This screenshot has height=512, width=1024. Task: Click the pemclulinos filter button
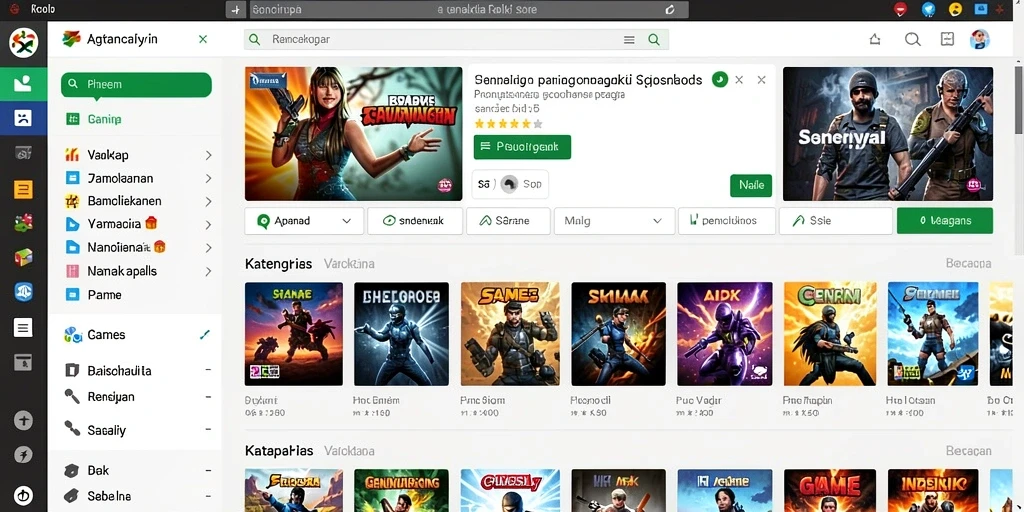[727, 221]
